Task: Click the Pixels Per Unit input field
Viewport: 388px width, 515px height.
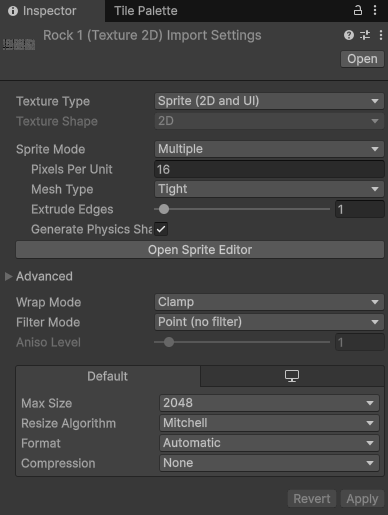Action: (x=269, y=169)
